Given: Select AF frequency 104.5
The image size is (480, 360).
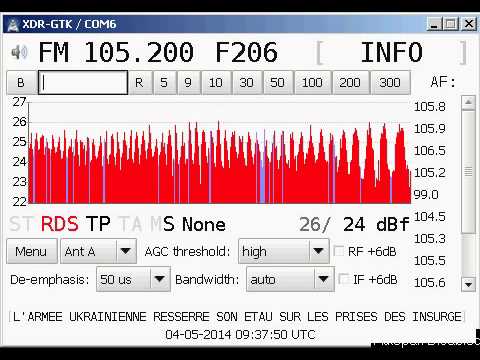Looking at the screenshot, I should 430,217.
